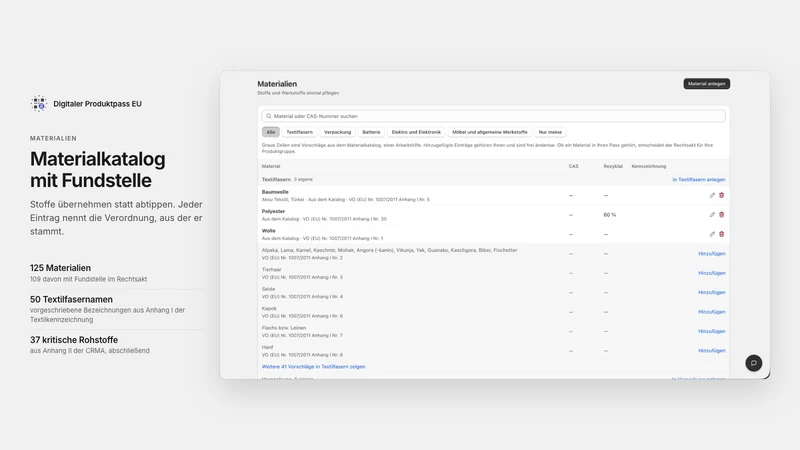
Task: Click the Seide suggestion name
Action: click(268, 289)
